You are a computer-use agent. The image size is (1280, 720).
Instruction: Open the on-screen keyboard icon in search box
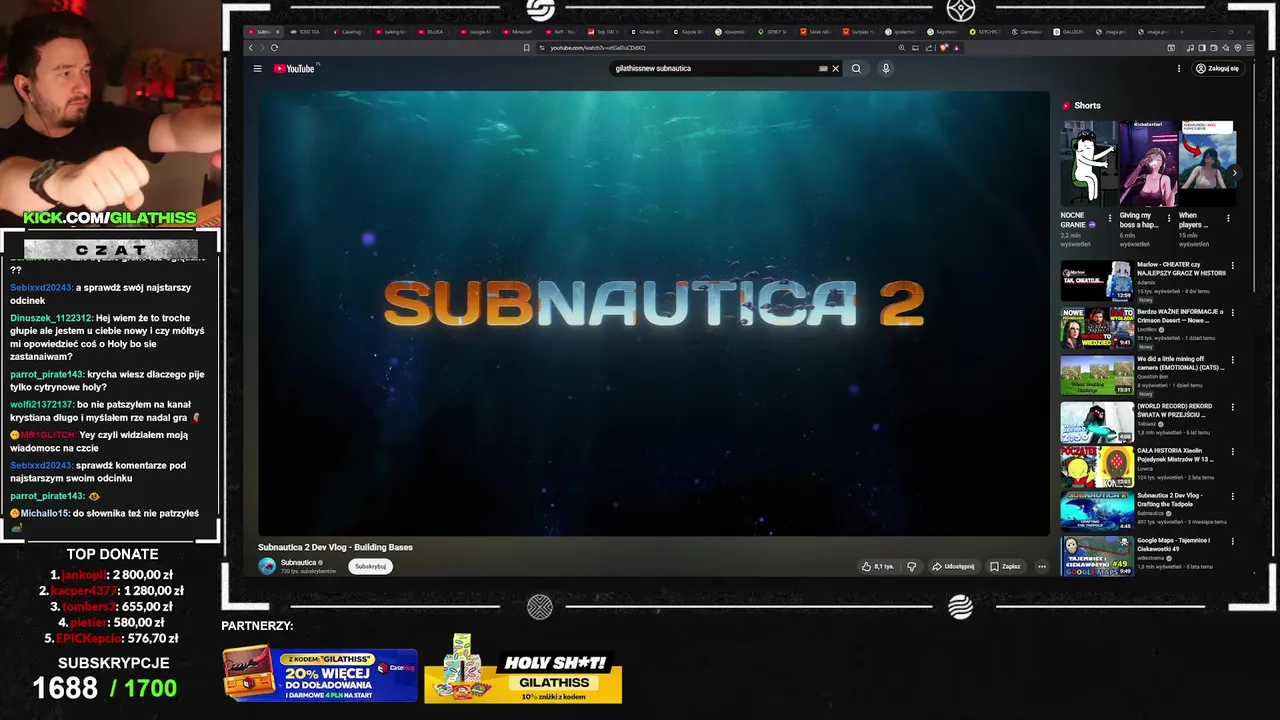point(823,69)
